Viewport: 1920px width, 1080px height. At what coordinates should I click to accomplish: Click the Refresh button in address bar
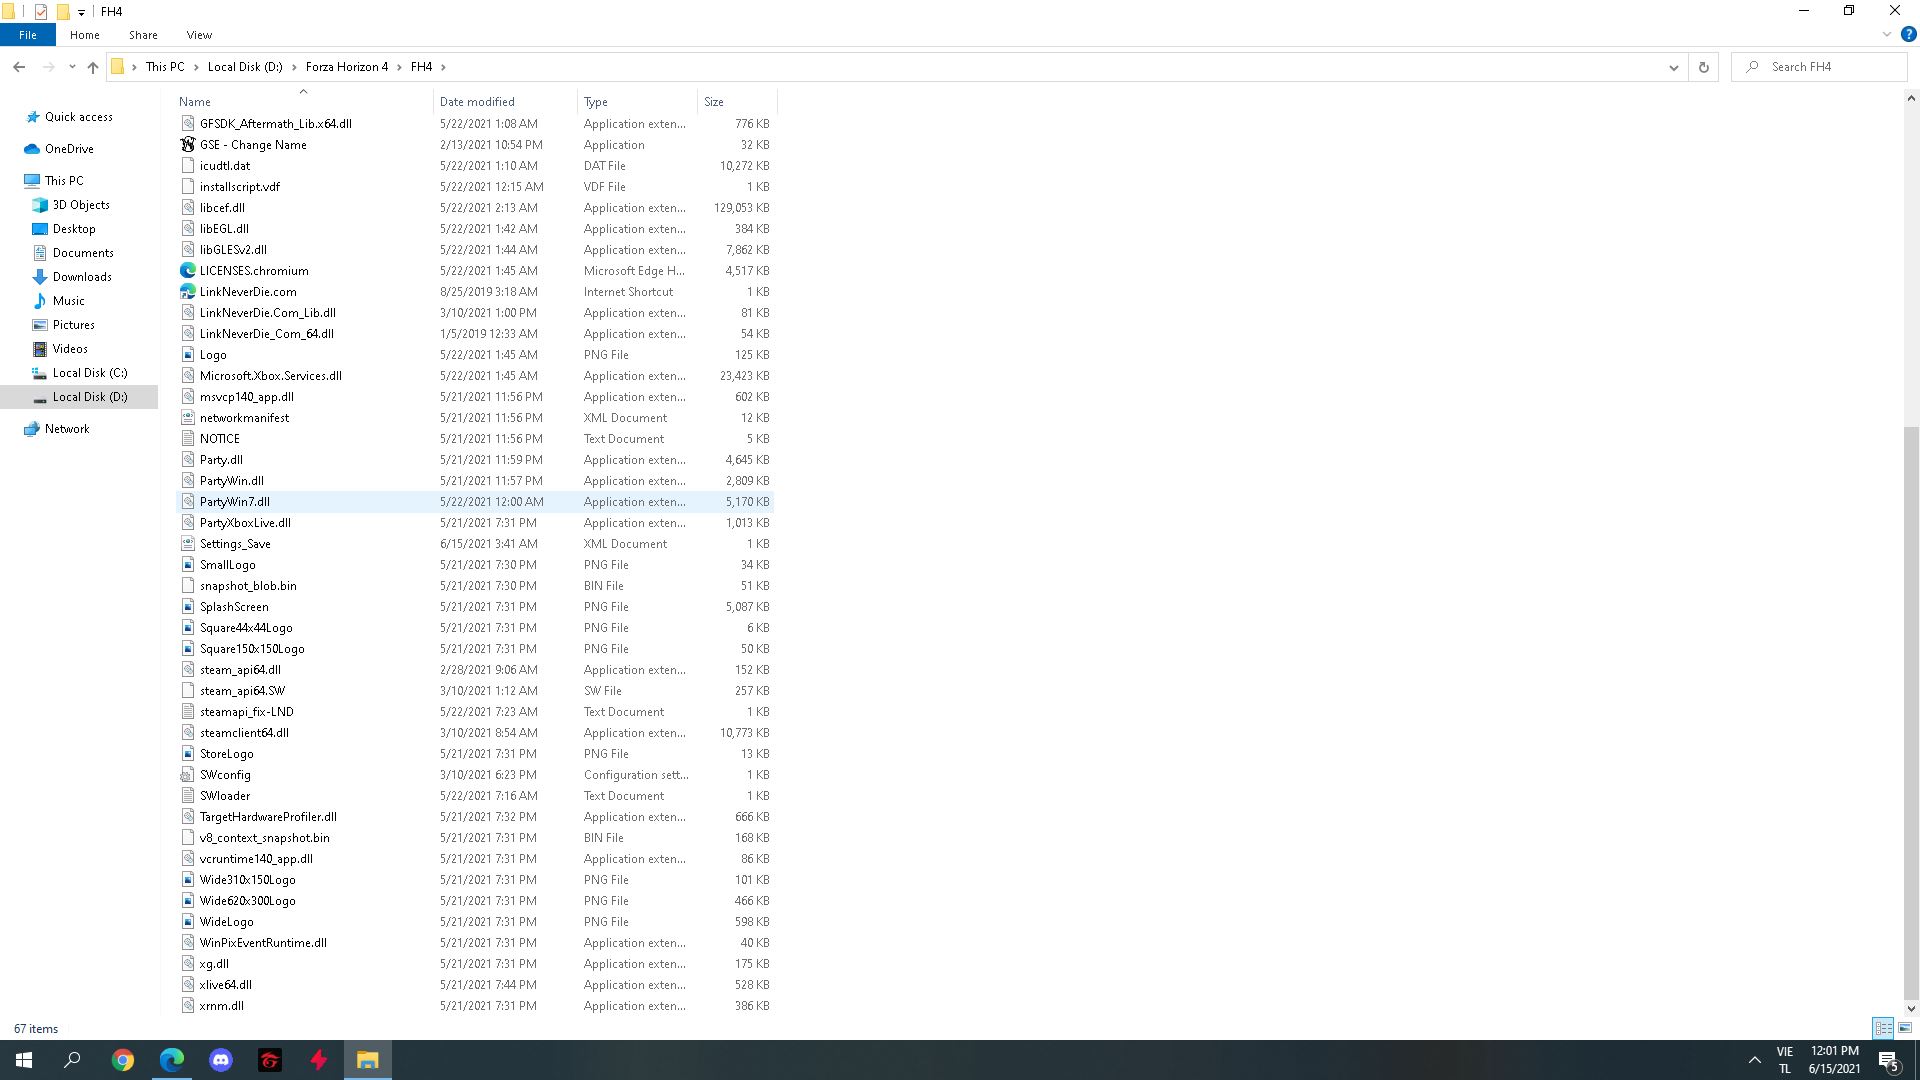1703,67
